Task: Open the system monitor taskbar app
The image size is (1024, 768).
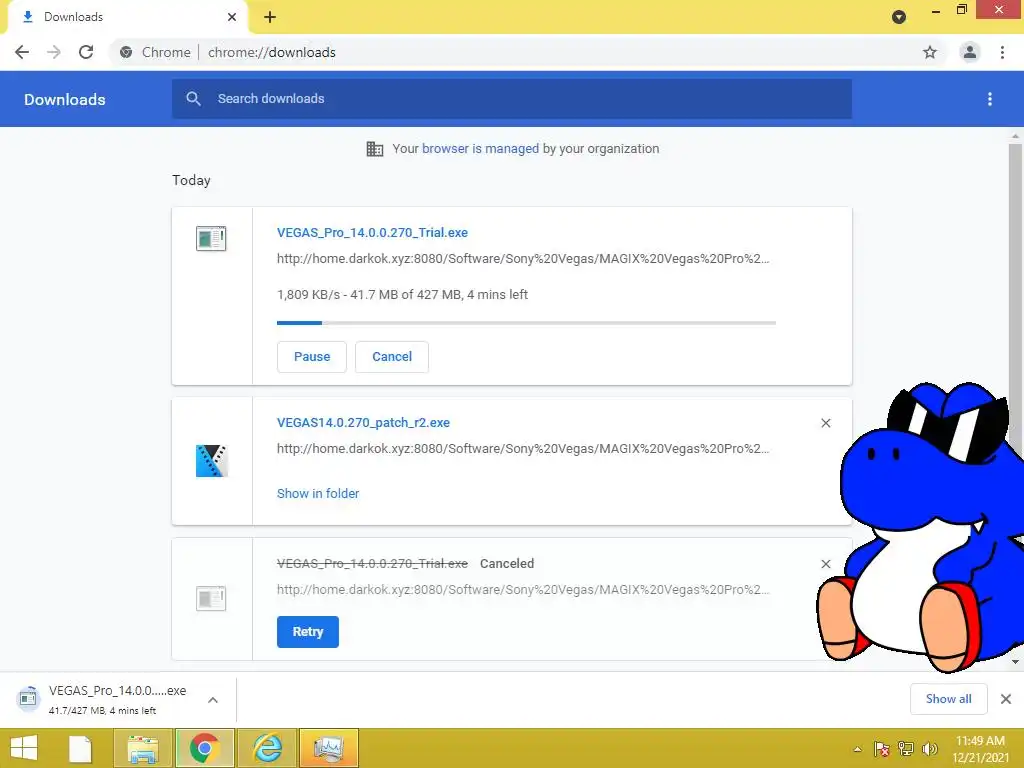Action: pyautogui.click(x=329, y=748)
